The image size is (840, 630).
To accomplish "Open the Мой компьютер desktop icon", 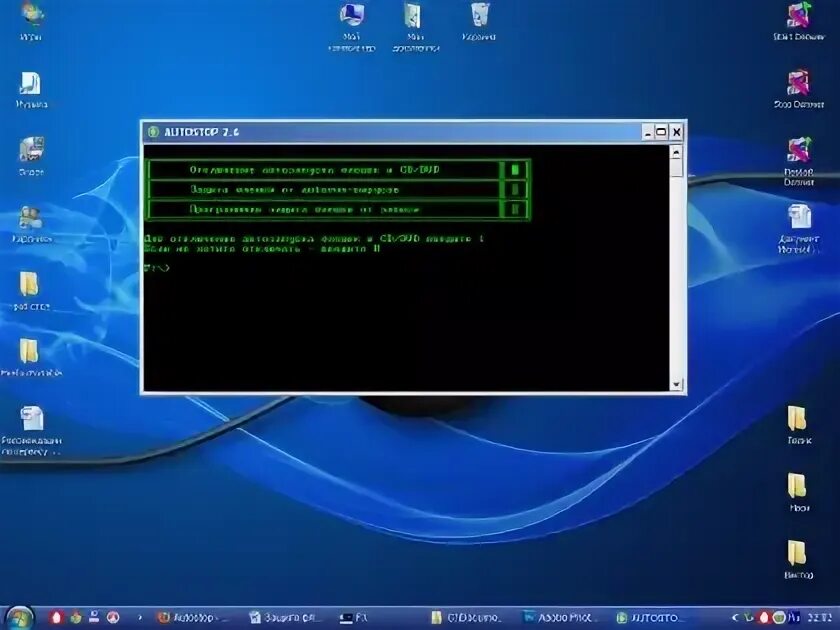I will 351,27.
